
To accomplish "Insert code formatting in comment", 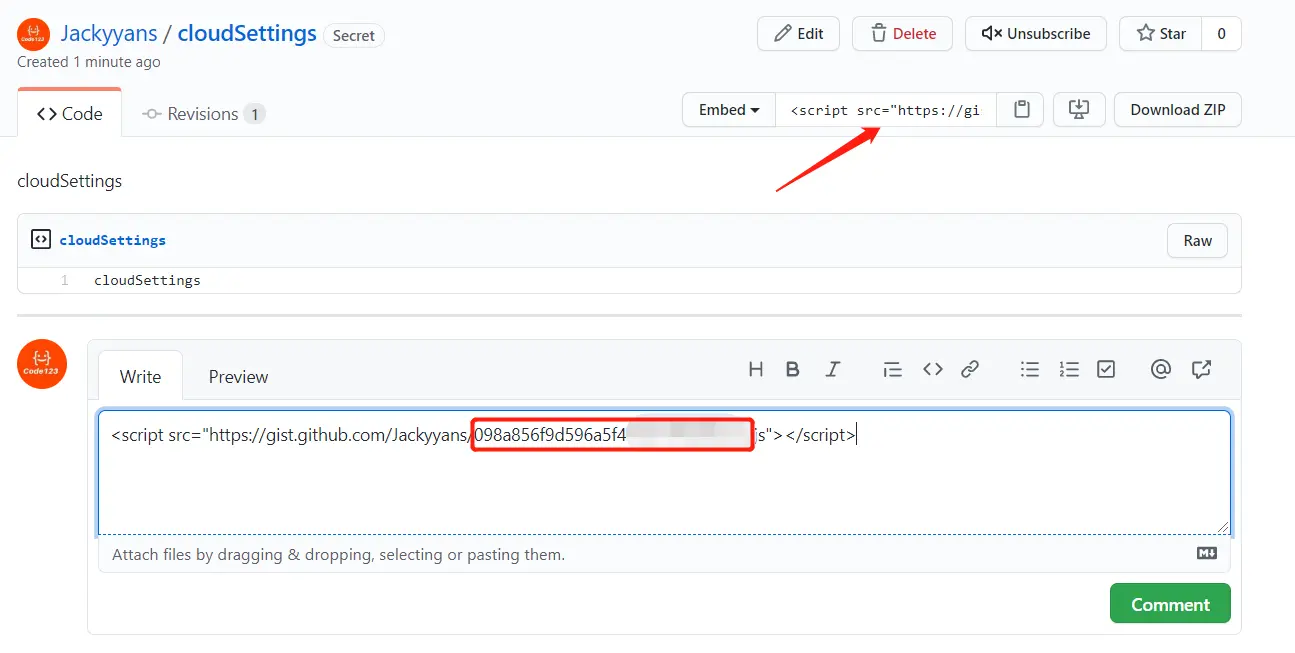I will (x=933, y=369).
